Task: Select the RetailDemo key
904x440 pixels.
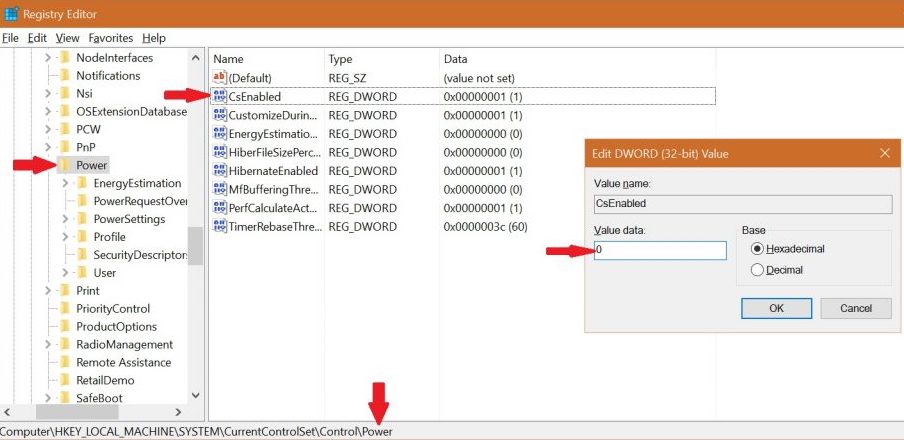Action: [105, 380]
